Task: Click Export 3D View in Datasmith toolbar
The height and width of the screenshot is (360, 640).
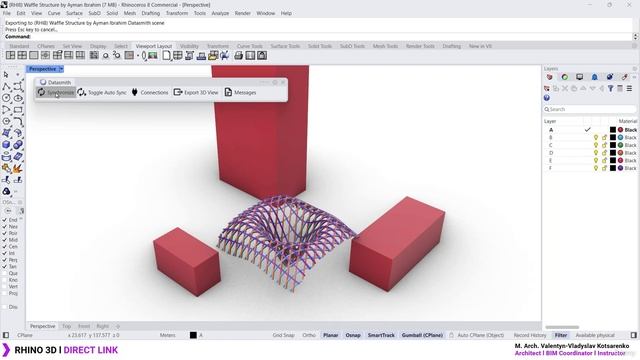Action: click(x=196, y=93)
